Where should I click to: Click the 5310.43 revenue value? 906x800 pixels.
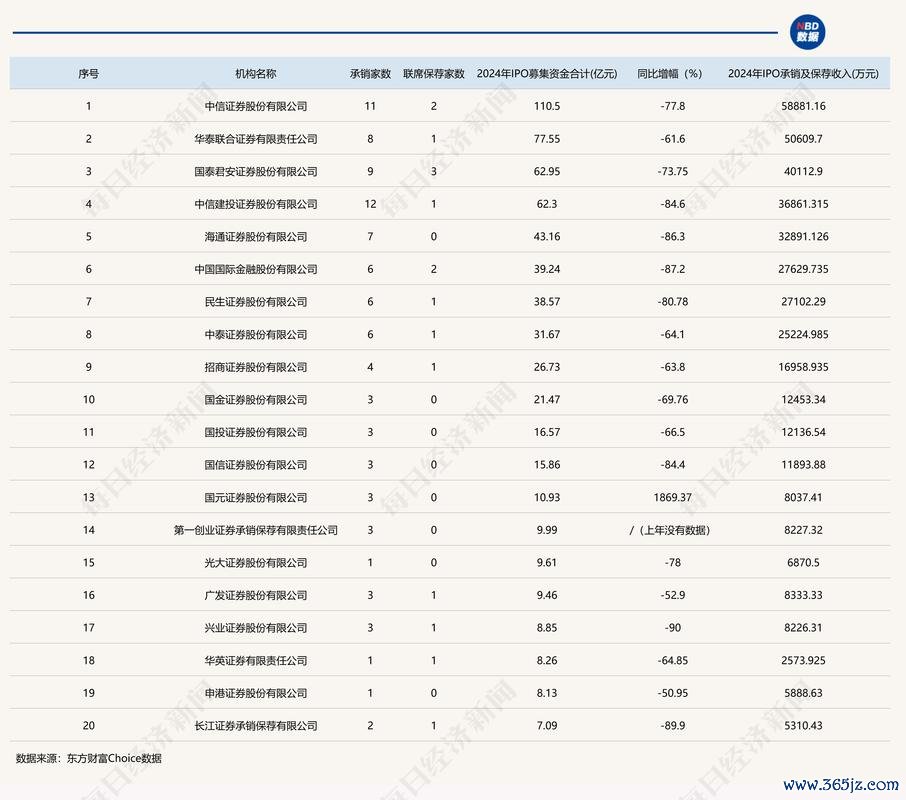(803, 725)
